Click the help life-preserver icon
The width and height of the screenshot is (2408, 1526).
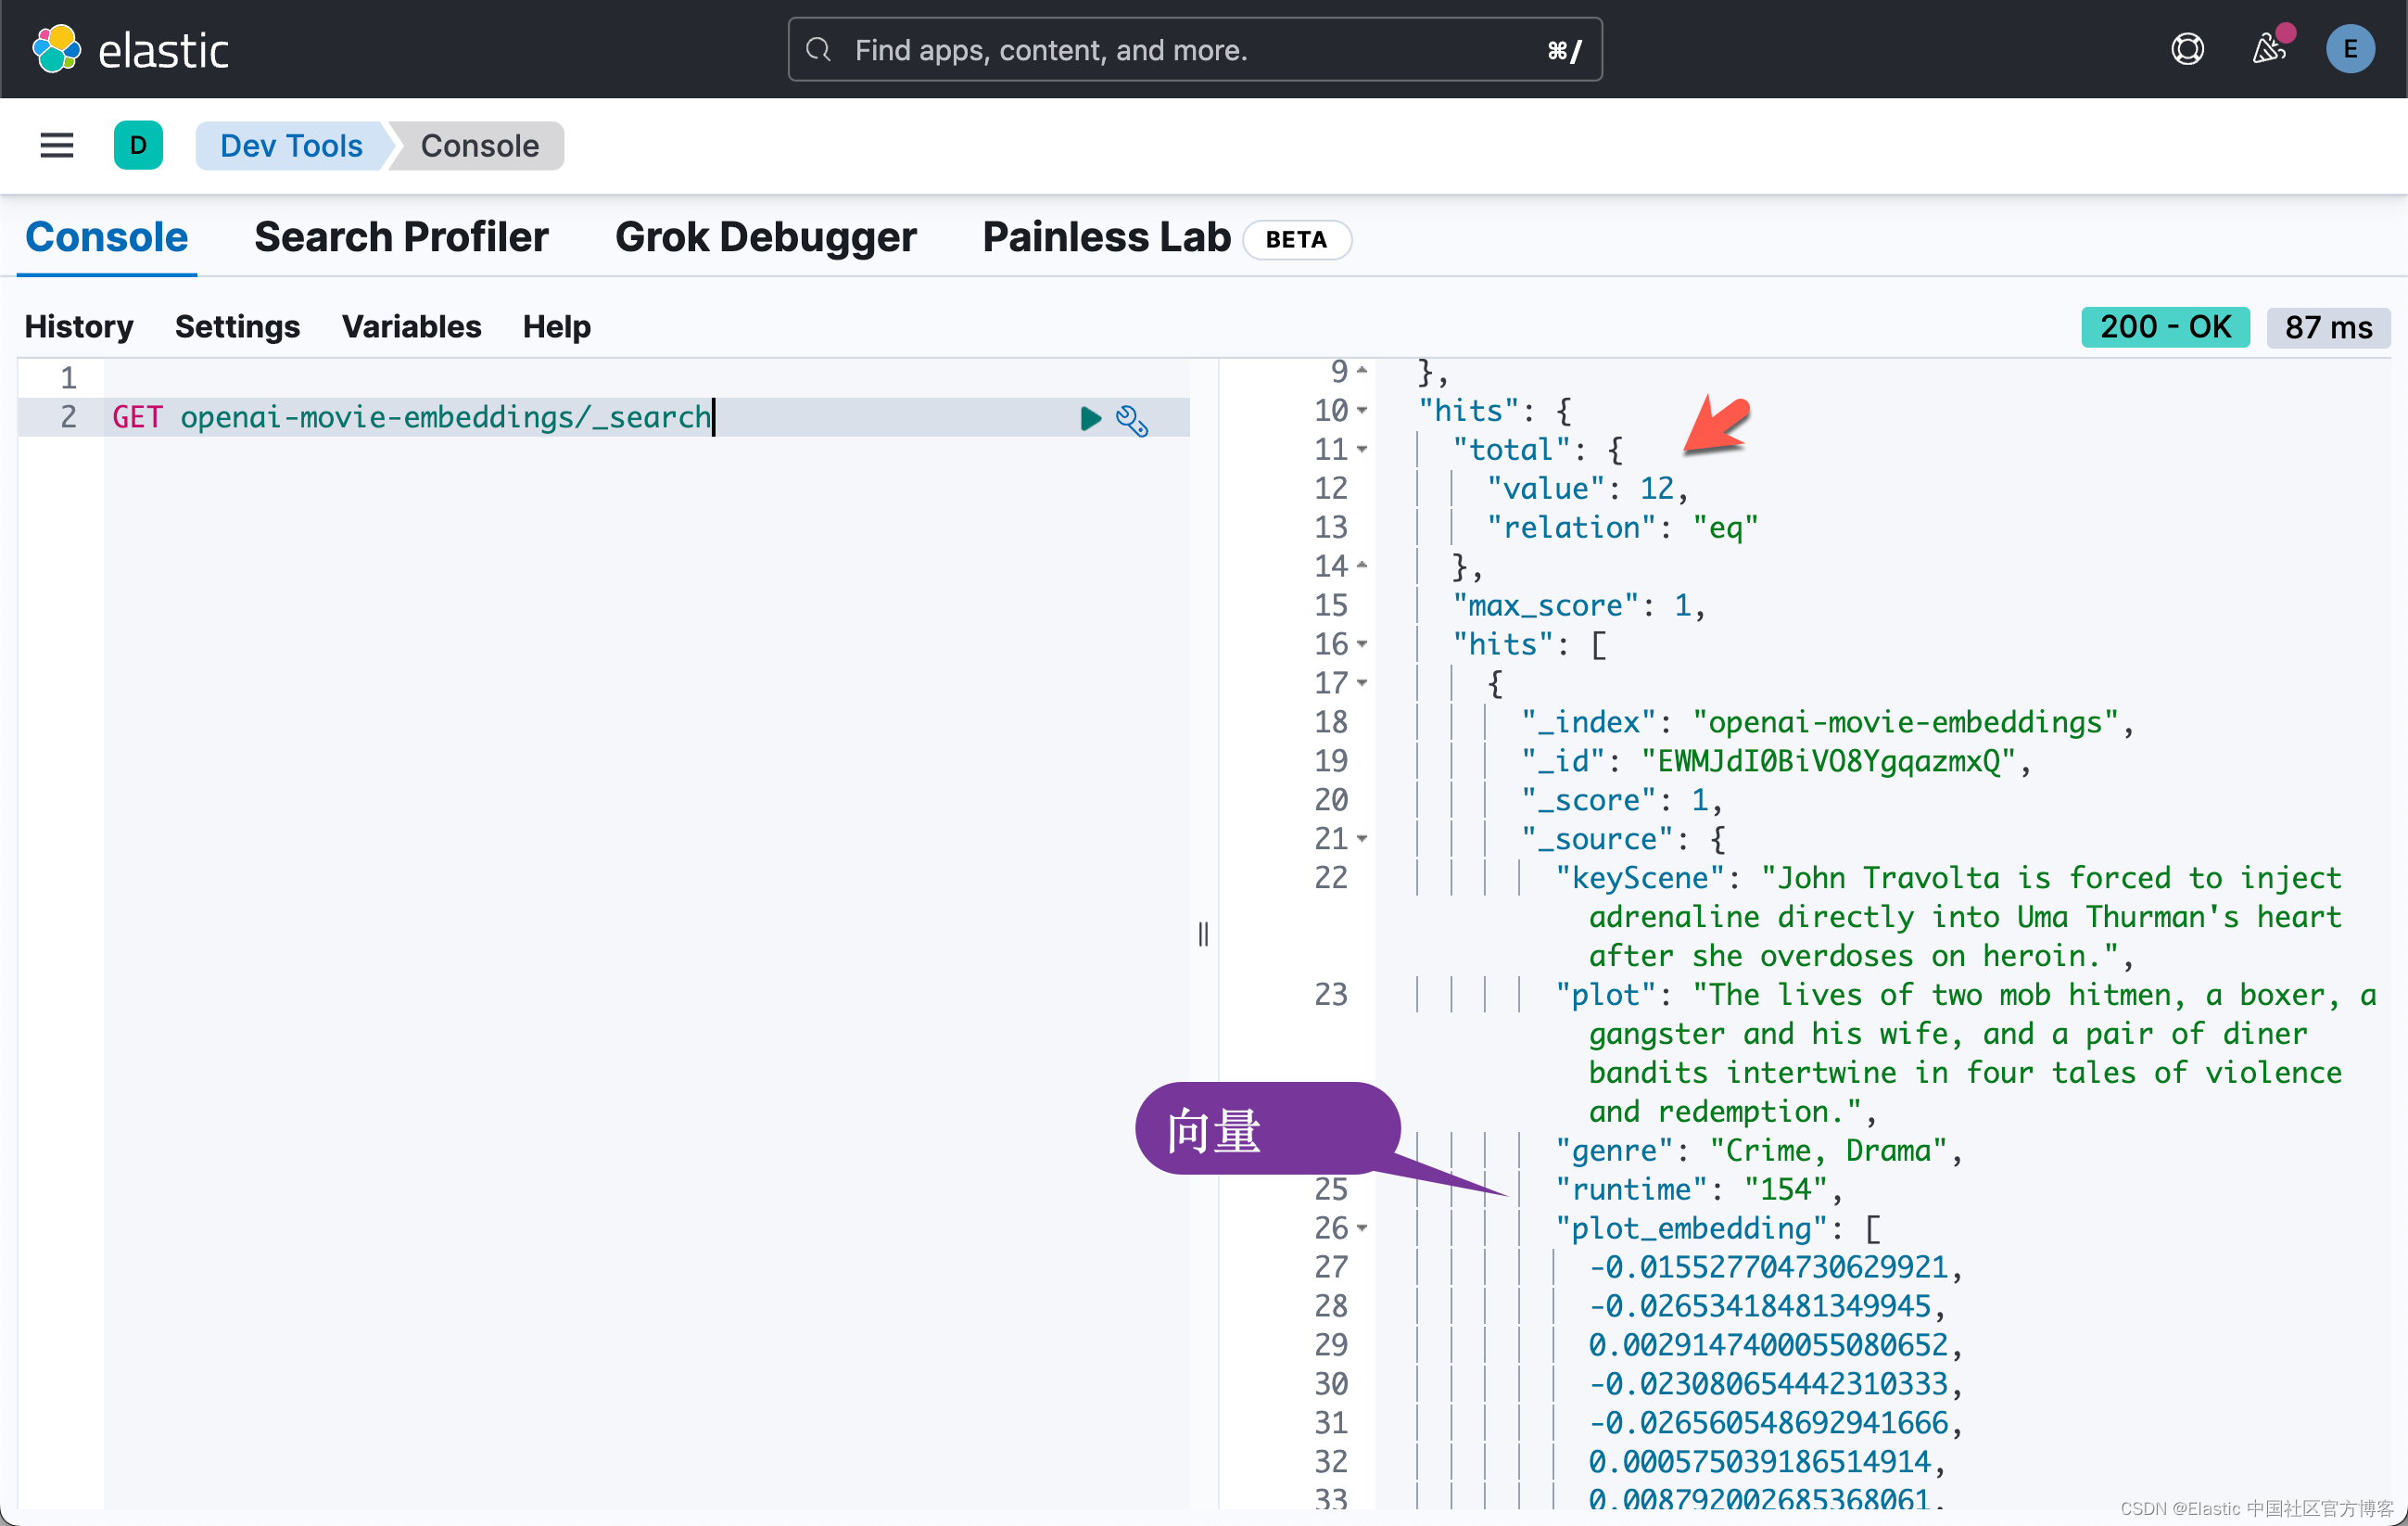click(x=2187, y=49)
